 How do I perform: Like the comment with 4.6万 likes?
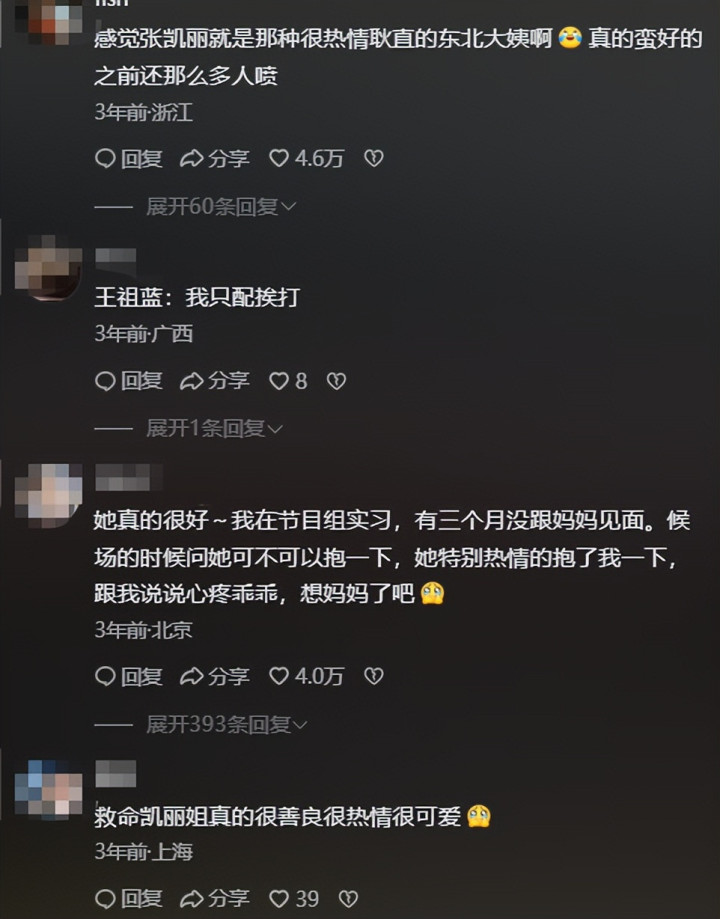[x=305, y=158]
